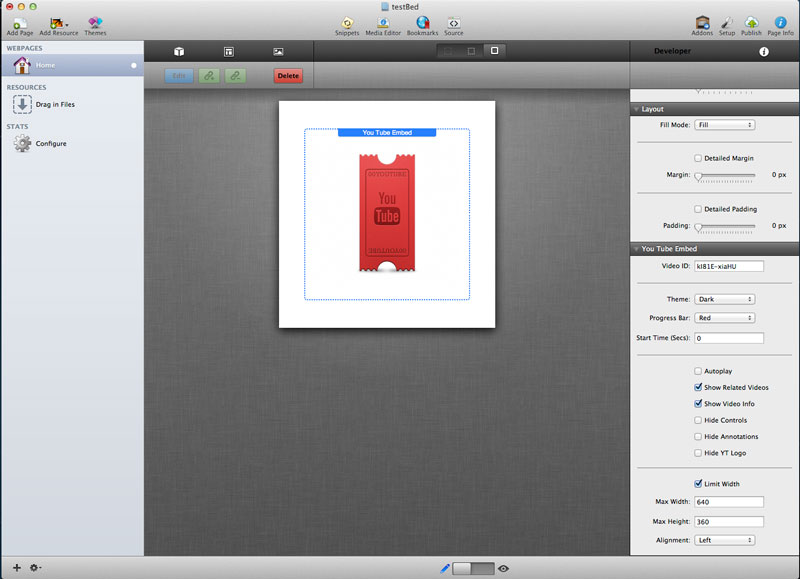800x579 pixels.
Task: Open the Addons manager
Action: pos(702,22)
